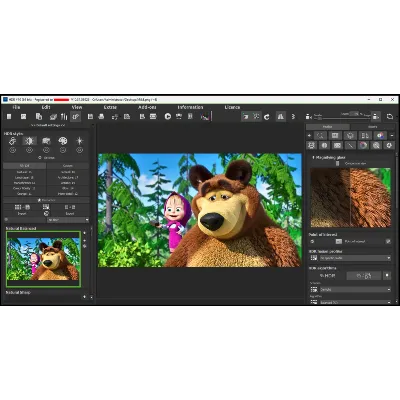Open the histogram icon in the toolbar
400x400 pixels.
point(205,116)
